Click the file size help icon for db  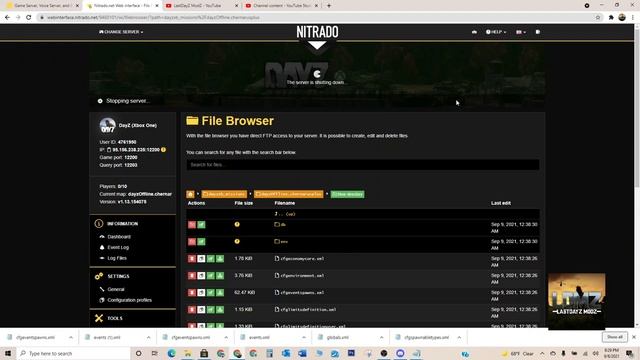[237, 224]
